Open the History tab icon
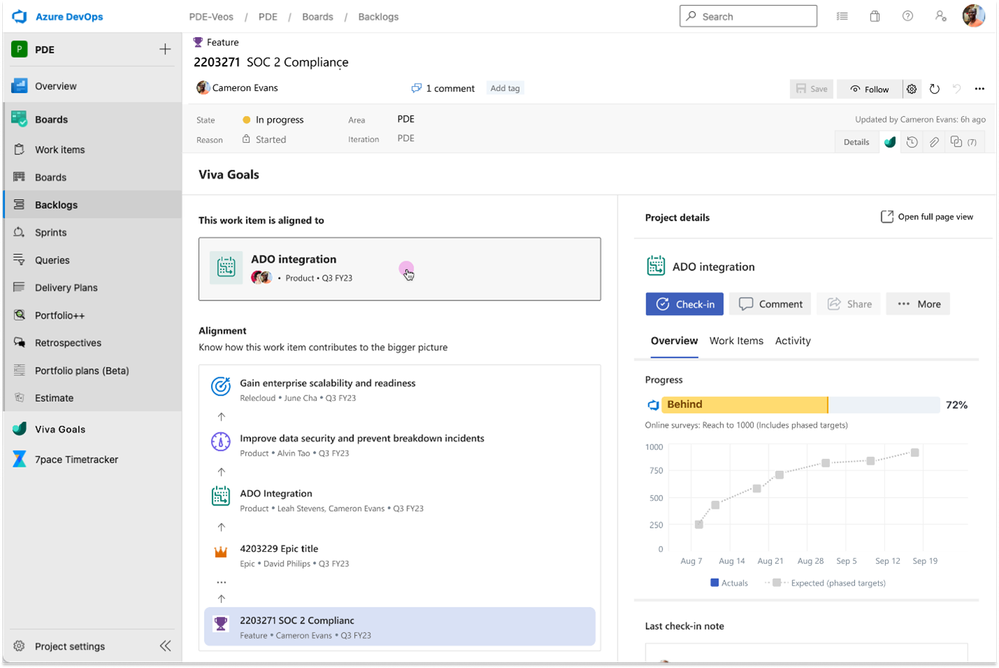This screenshot has width=999, height=668. (x=912, y=142)
